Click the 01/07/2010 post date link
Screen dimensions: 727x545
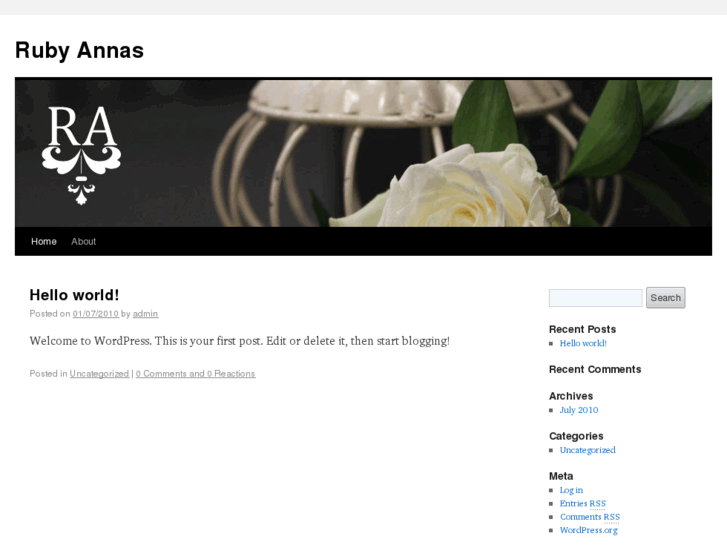coord(96,314)
